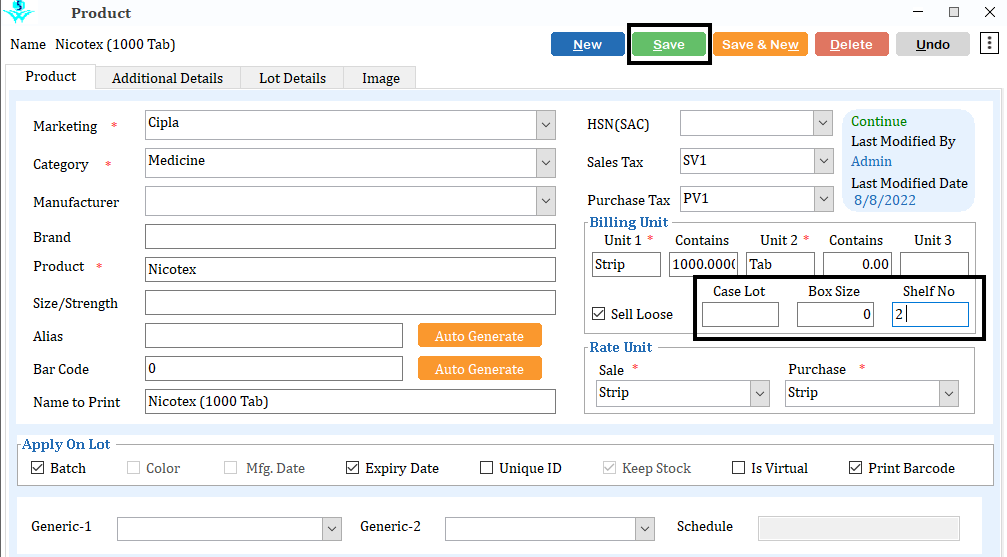Click the Shelf No input field
Image resolution: width=1007 pixels, height=557 pixels.
(931, 314)
